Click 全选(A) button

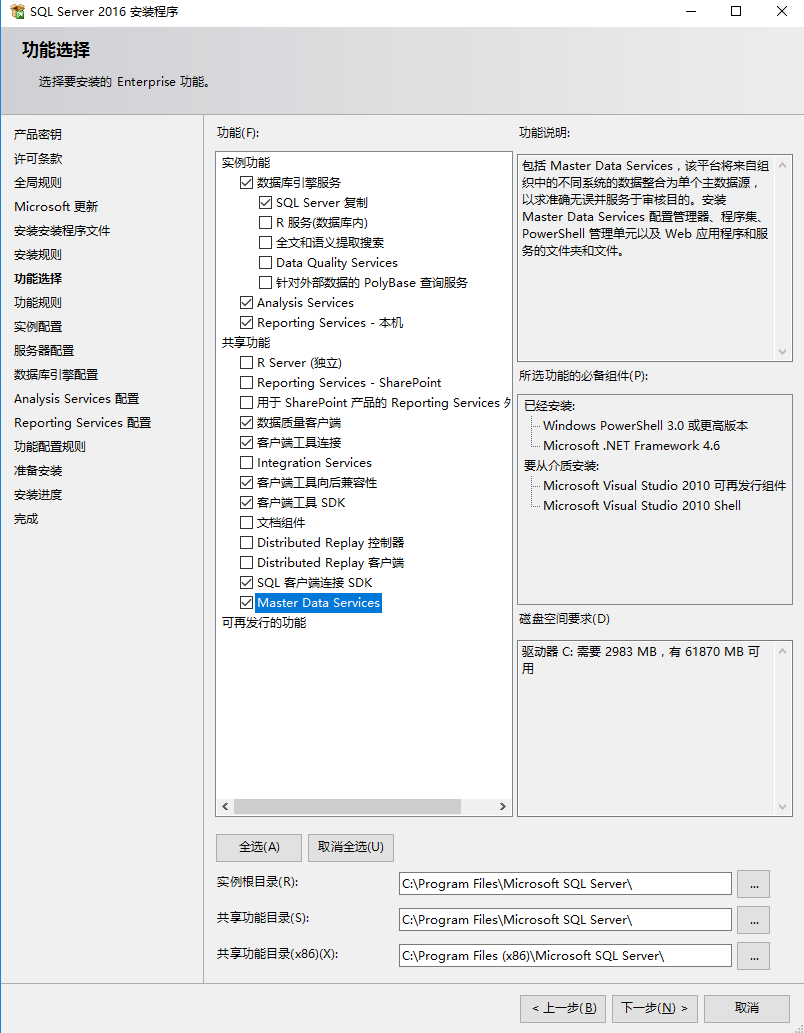[259, 847]
